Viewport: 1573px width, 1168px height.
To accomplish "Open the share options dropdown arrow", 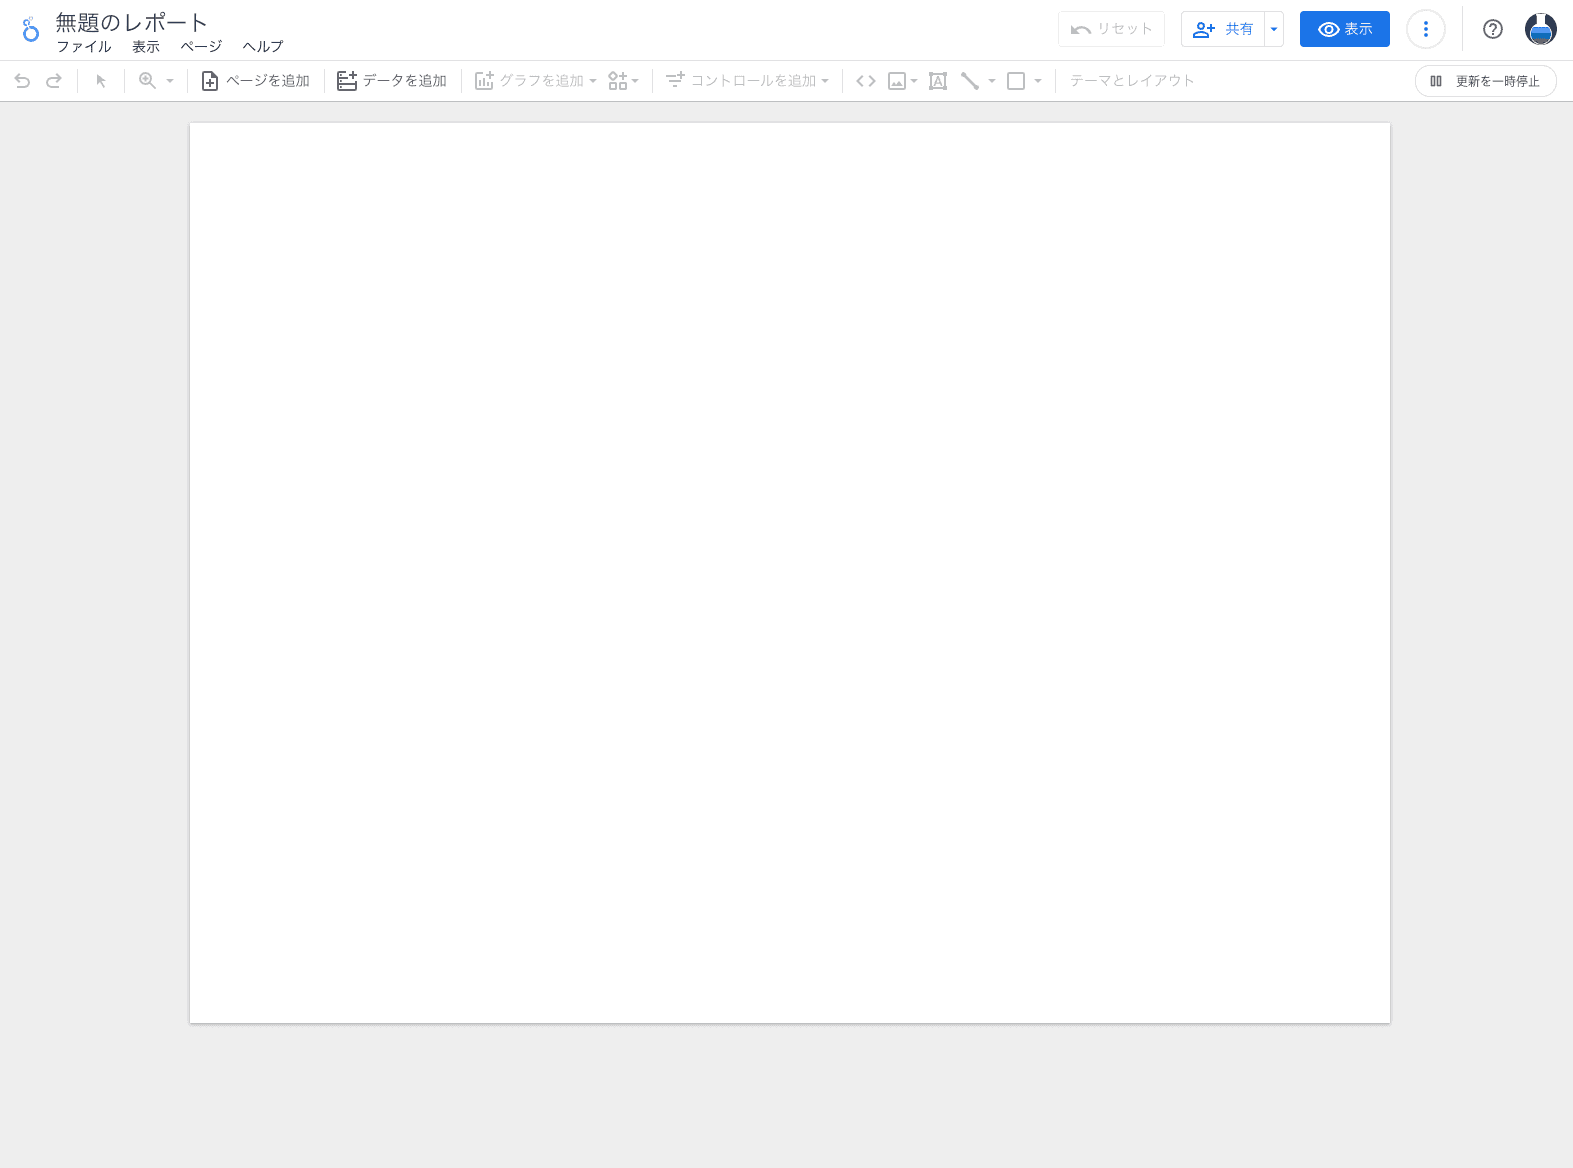I will 1274,29.
